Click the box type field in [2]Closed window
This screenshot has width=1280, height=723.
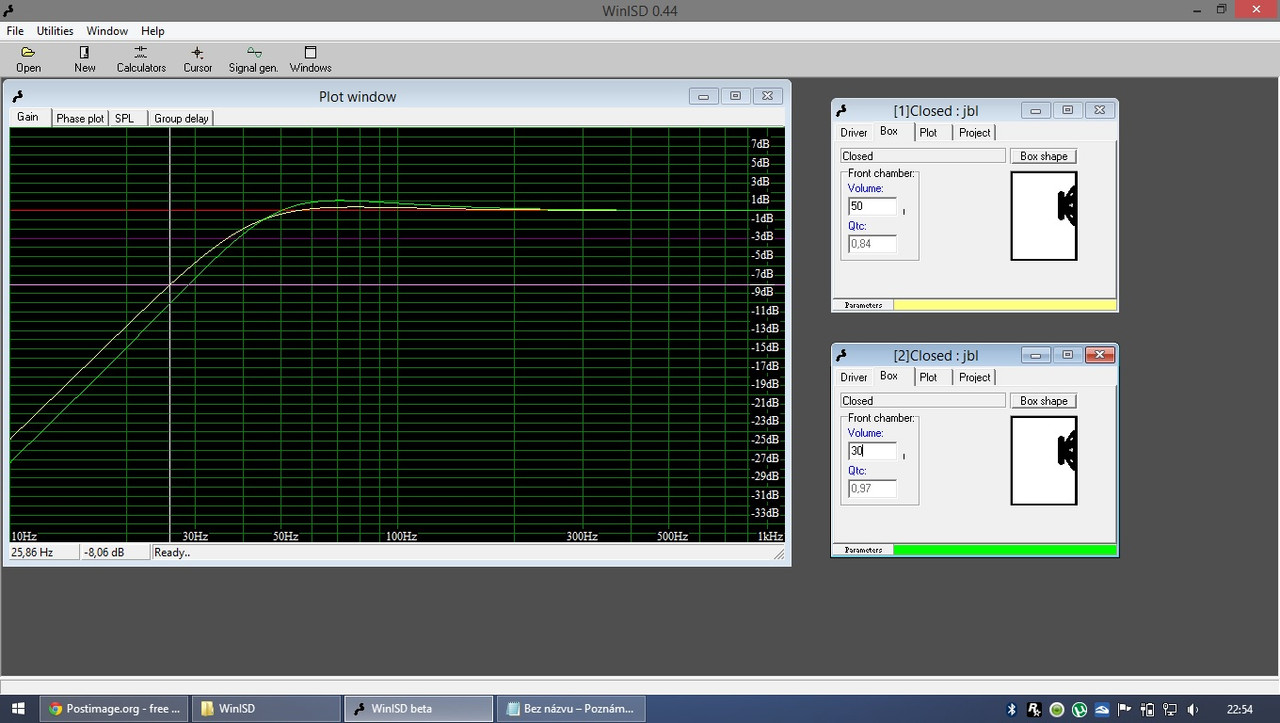(922, 401)
